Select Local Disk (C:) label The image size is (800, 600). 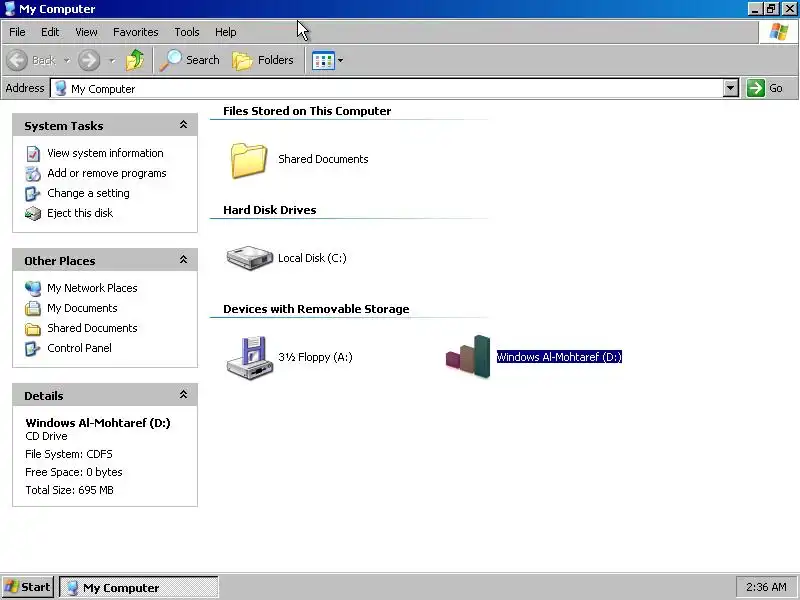tap(312, 258)
